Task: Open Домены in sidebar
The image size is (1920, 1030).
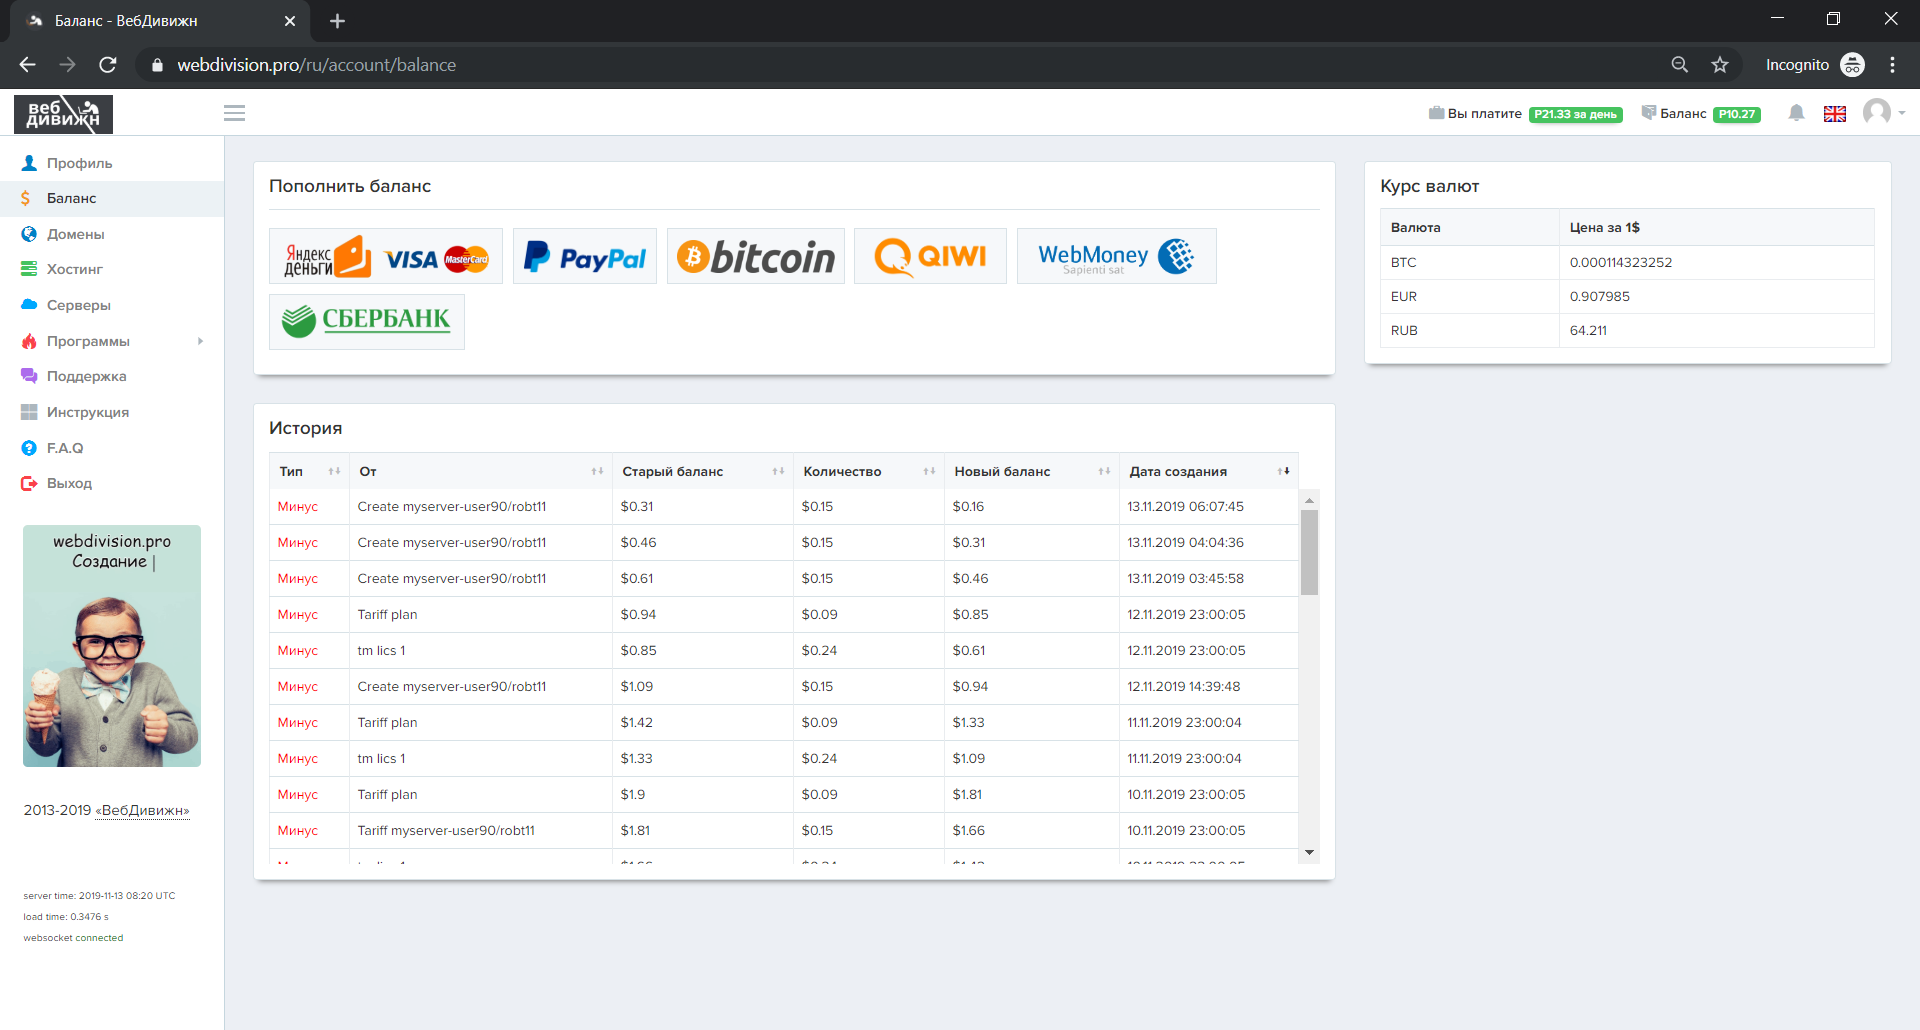Action: point(75,234)
